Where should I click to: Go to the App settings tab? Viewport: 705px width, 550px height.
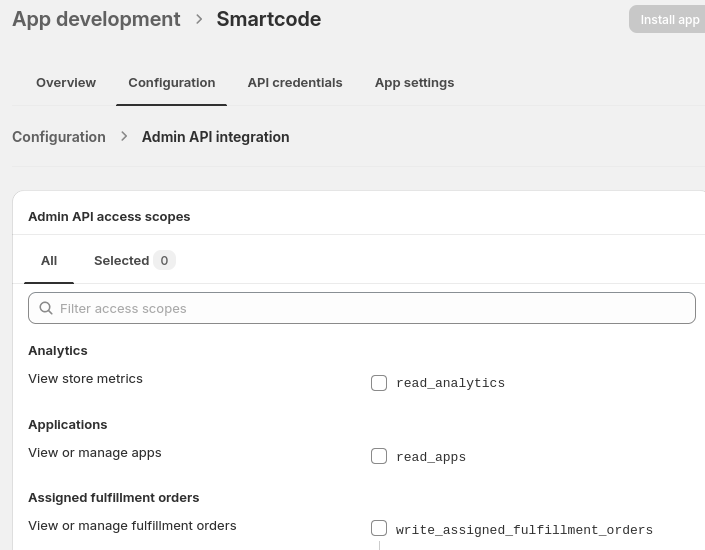click(414, 83)
